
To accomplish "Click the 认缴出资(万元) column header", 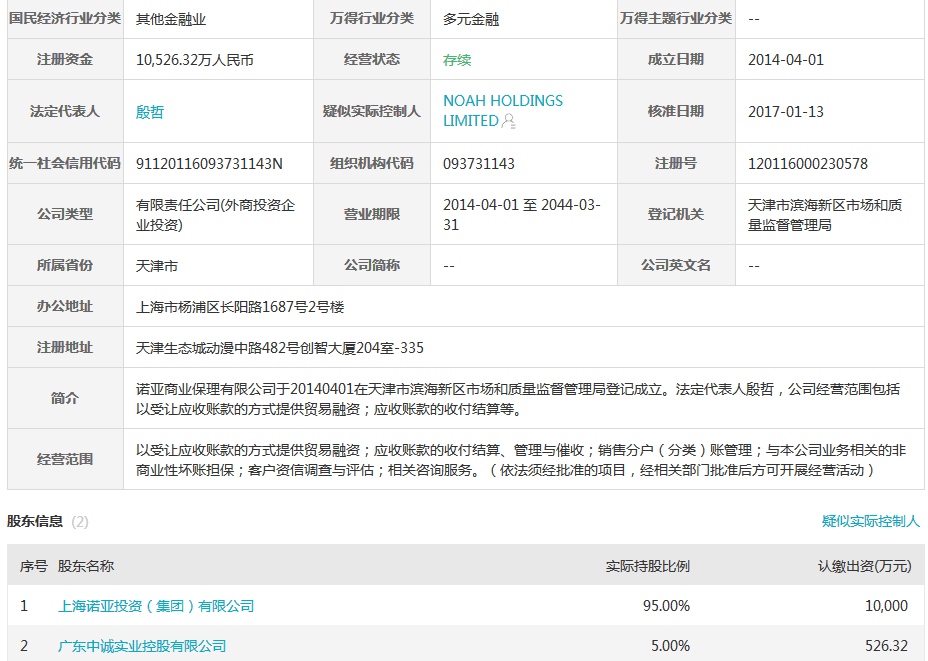I will pos(865,566).
